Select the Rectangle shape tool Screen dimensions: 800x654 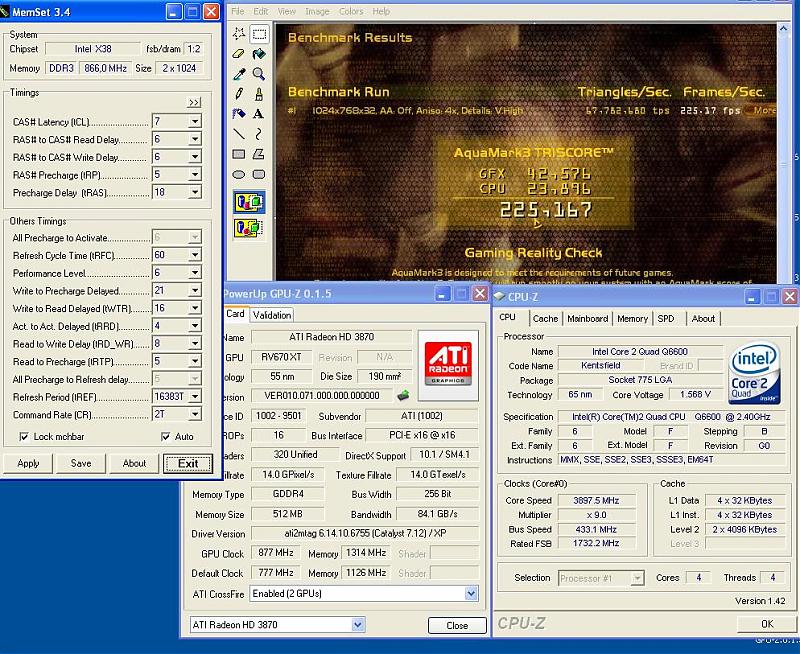click(239, 154)
